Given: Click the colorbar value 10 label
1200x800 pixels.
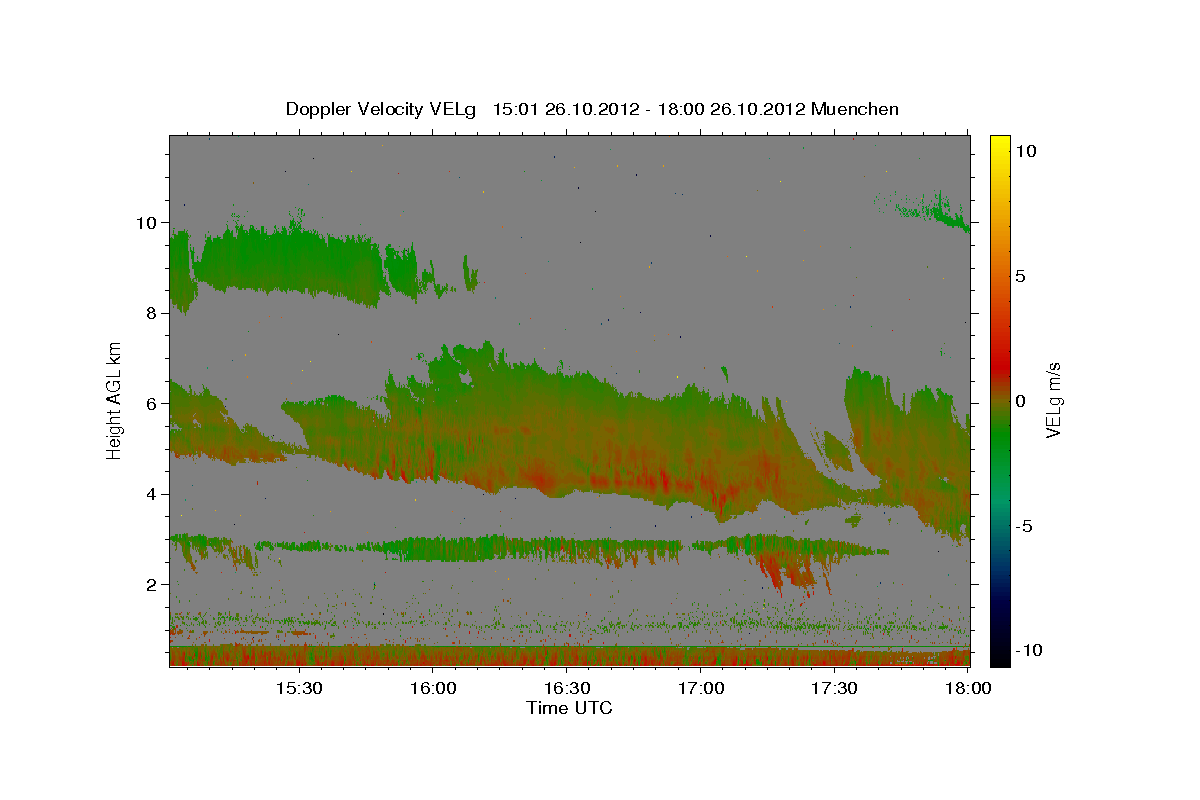Looking at the screenshot, I should tap(1025, 151).
